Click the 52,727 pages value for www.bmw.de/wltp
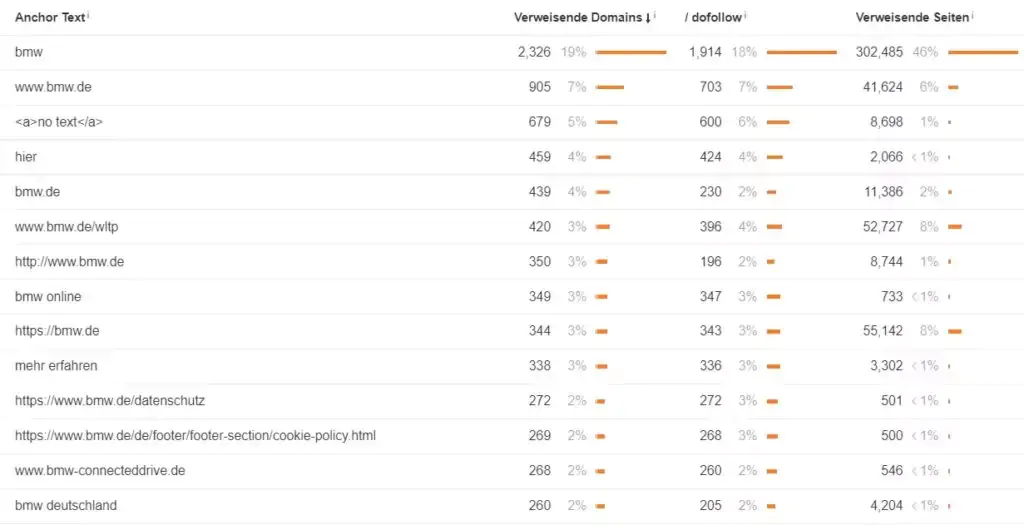 click(882, 227)
